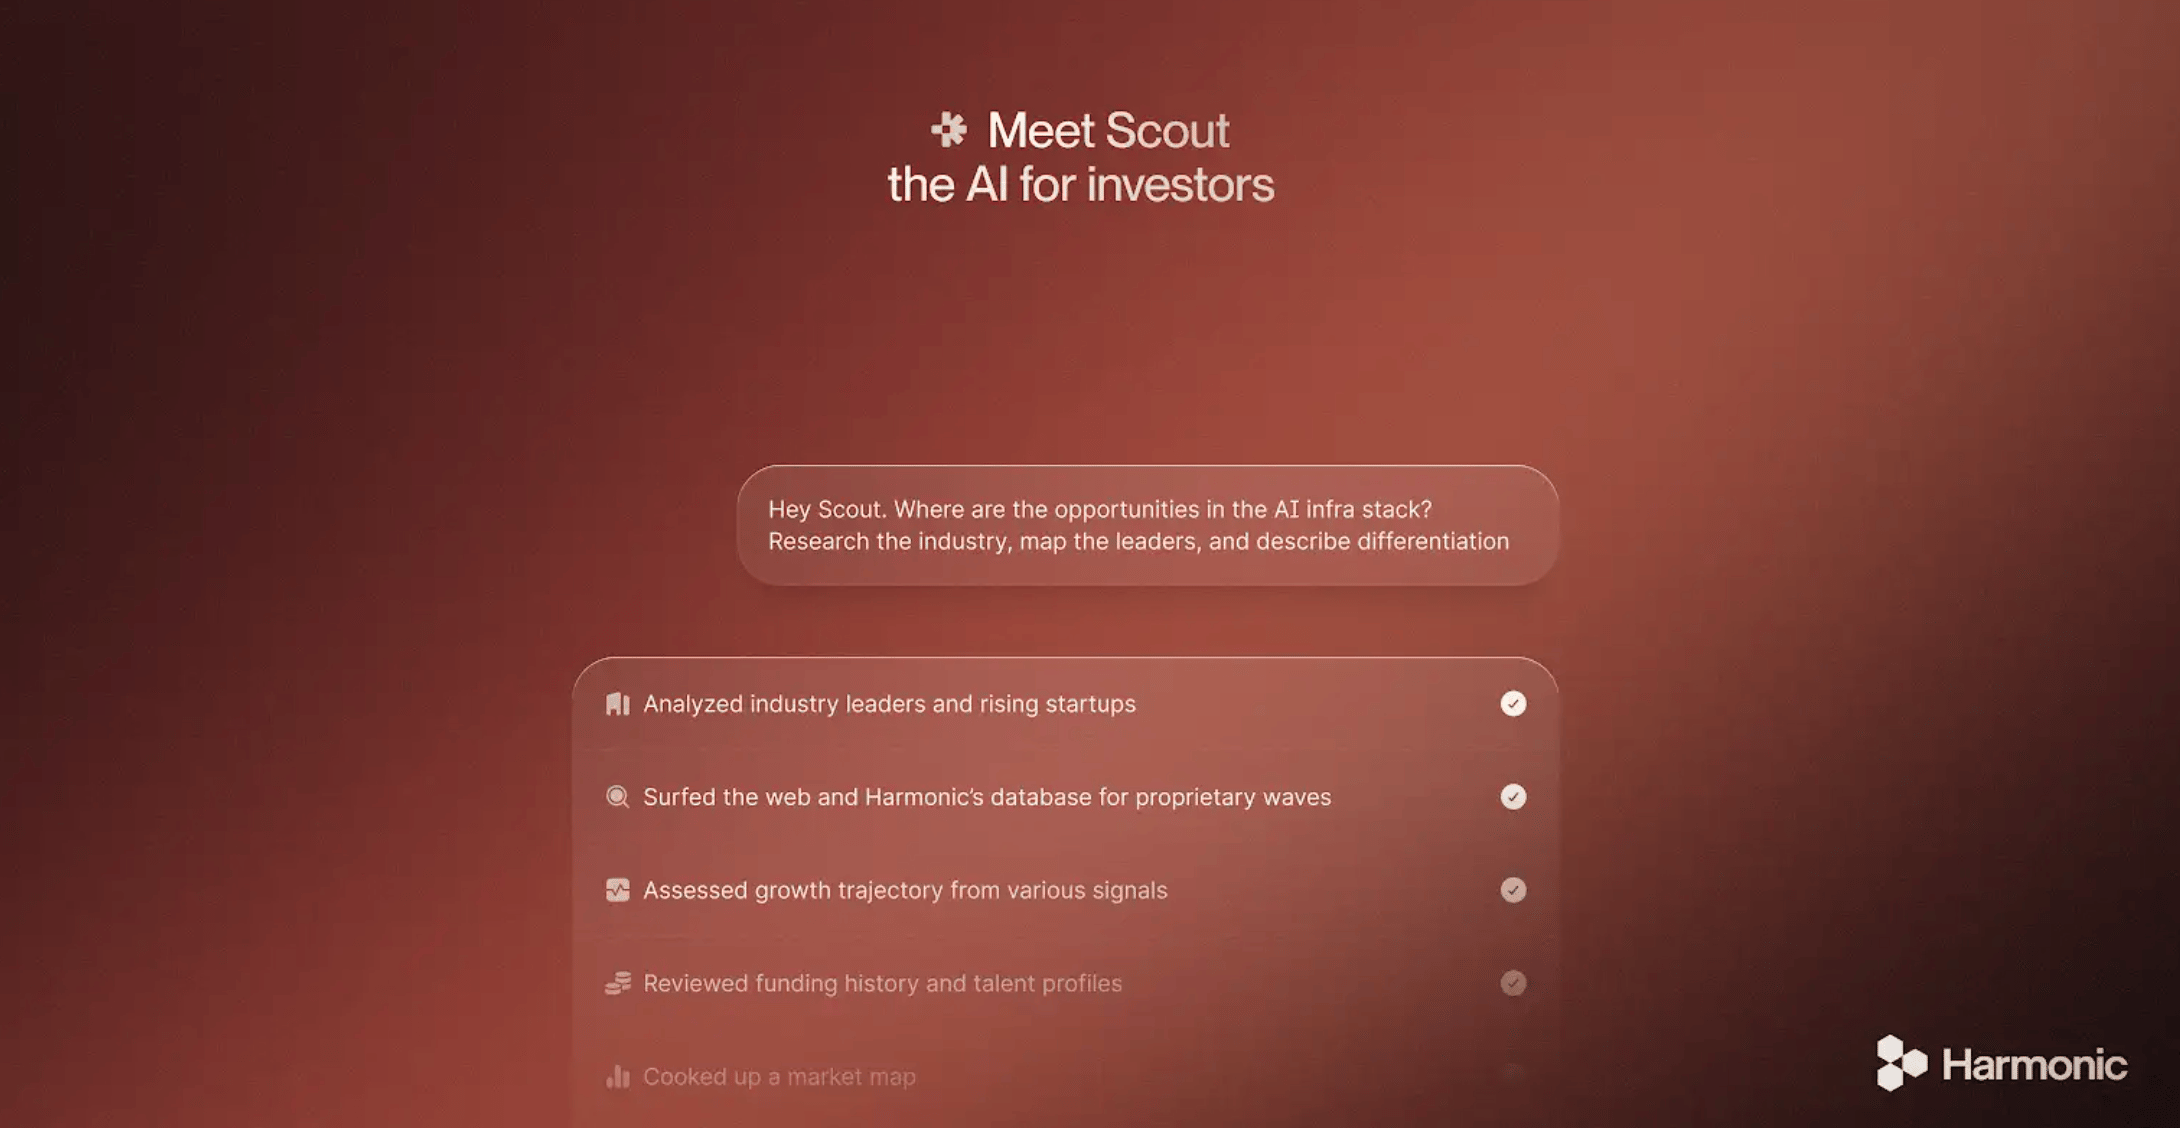Toggle checkmark for Assessed growth trajectory step
2180x1128 pixels.
coord(1513,890)
